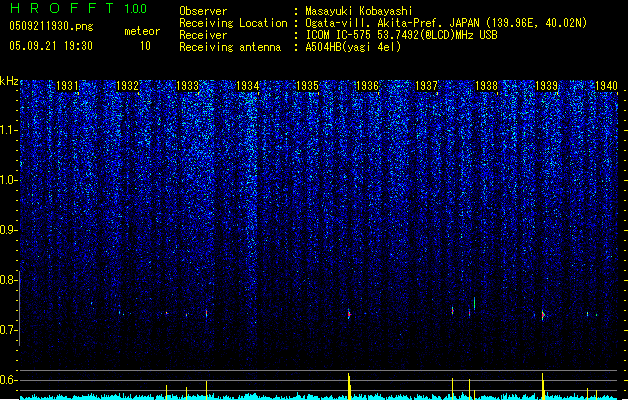Click the 1933 time marker
Screen dimensions: 629x400
click(x=187, y=86)
